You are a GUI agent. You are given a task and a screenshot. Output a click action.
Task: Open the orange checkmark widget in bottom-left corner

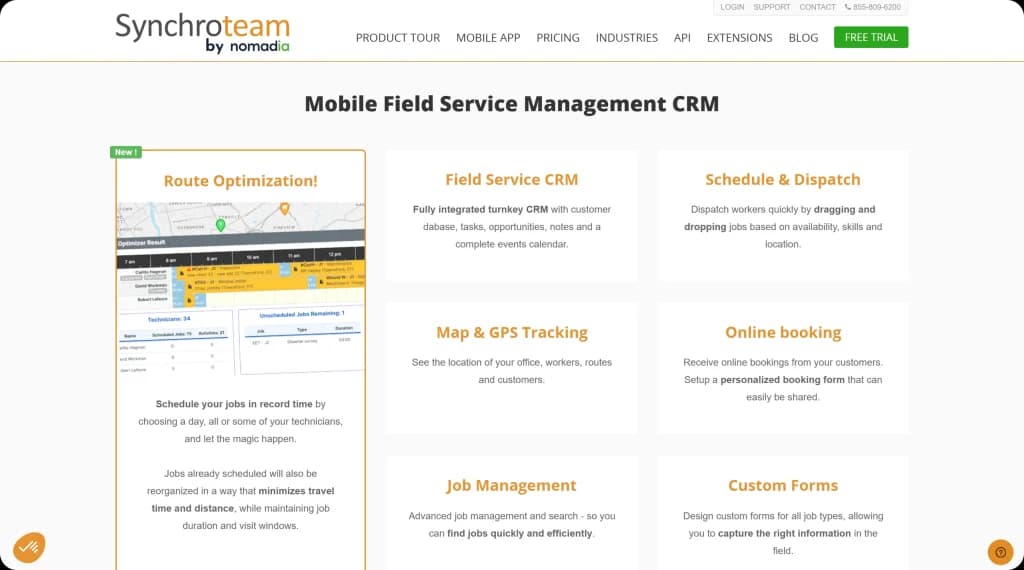coord(29,547)
